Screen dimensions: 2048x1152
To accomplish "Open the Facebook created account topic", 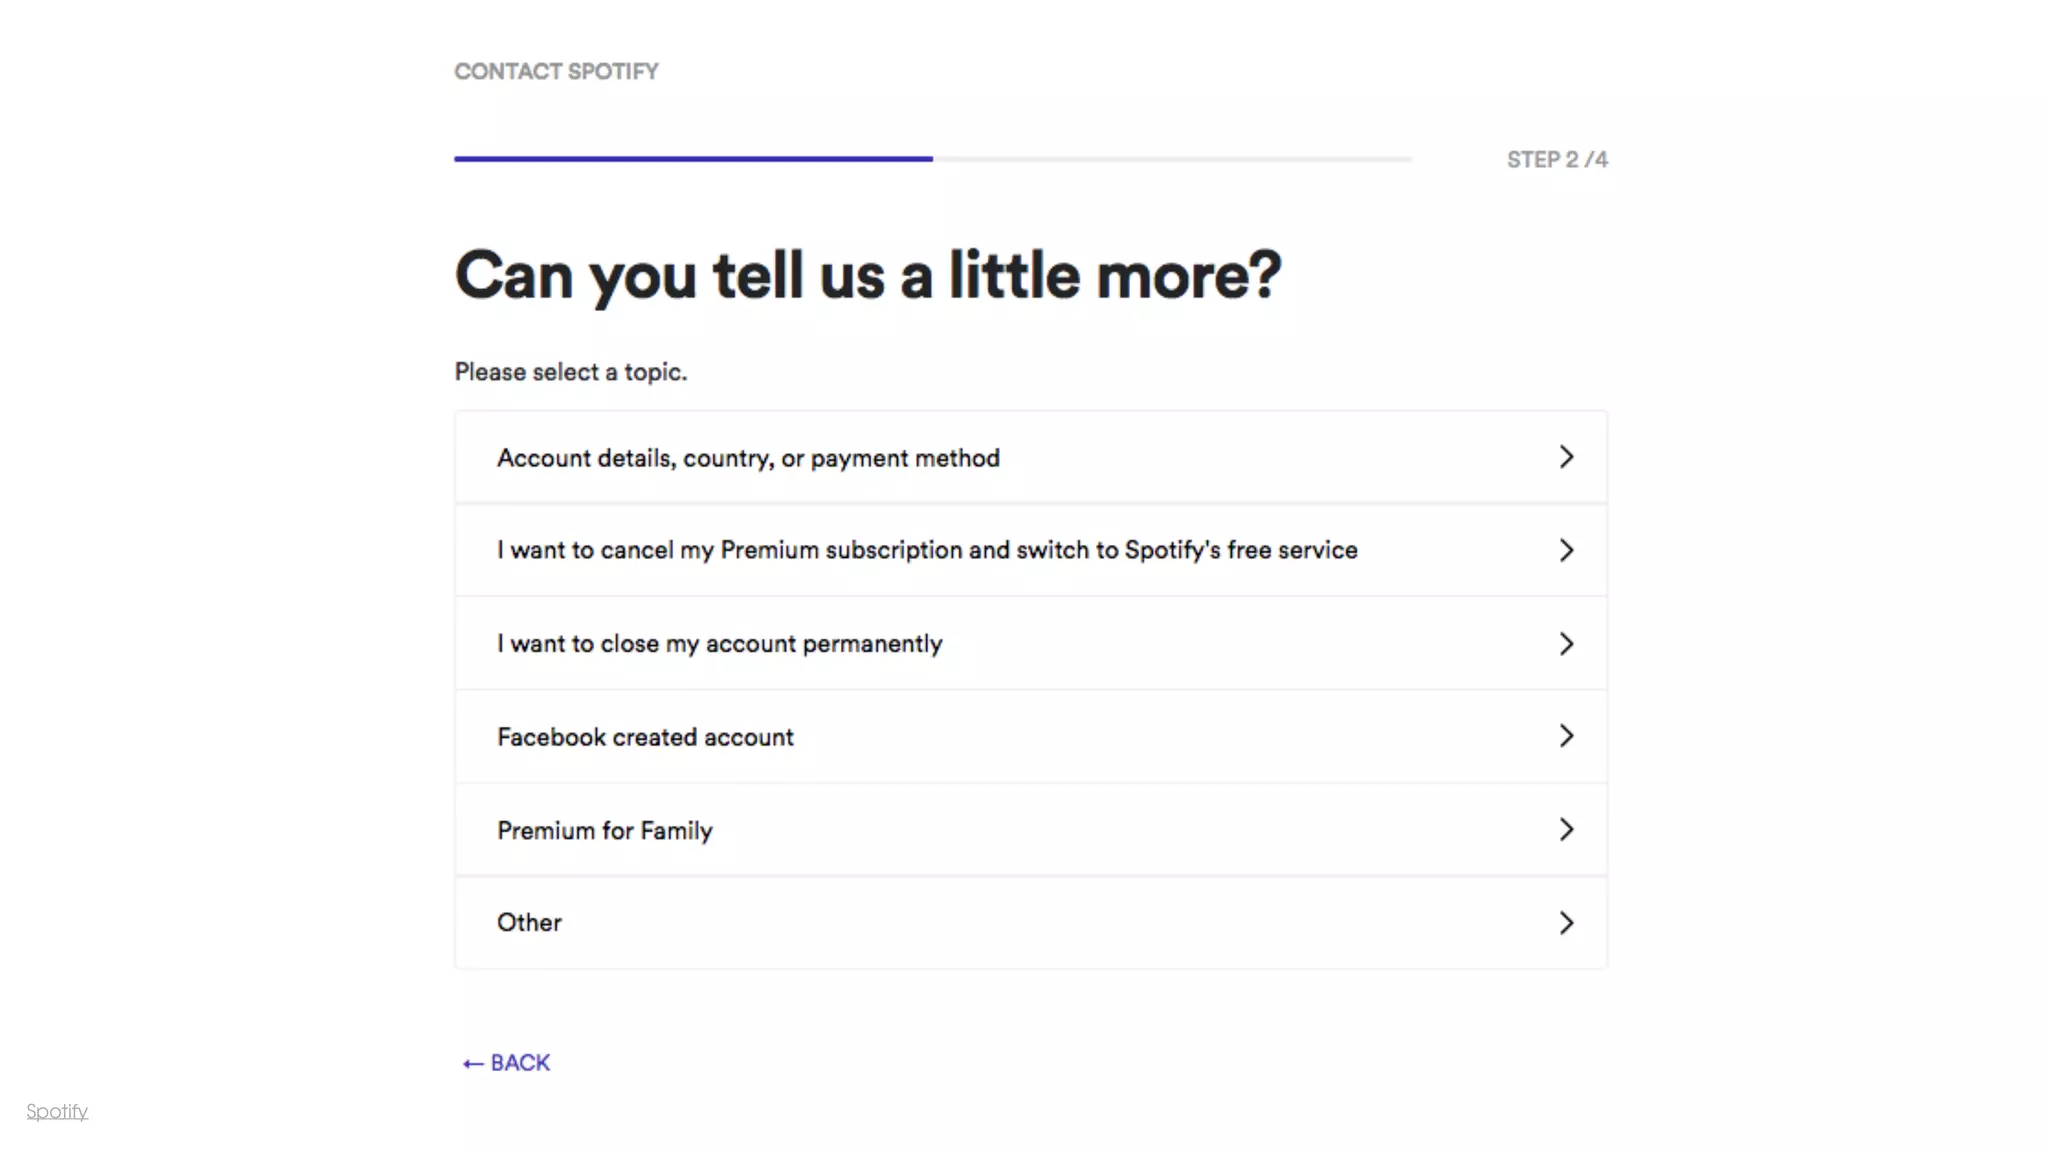I will coord(645,737).
